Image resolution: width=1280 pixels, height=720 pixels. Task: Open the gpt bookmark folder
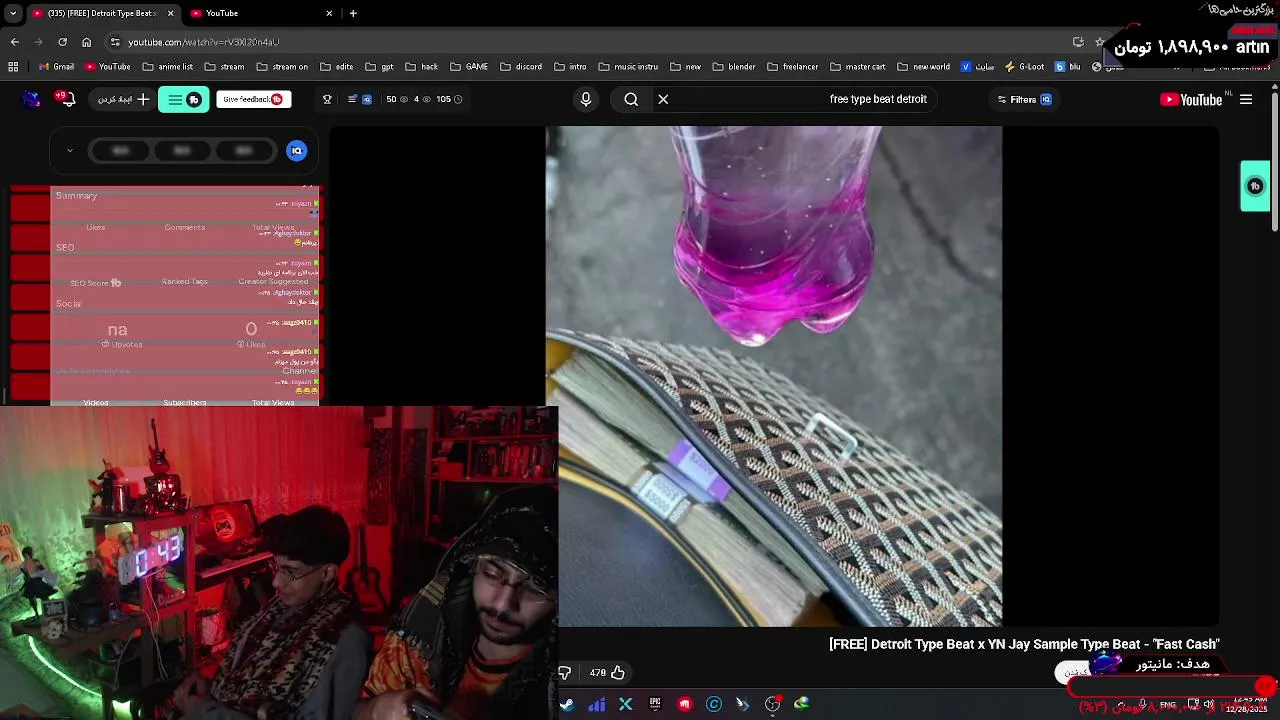point(379,67)
